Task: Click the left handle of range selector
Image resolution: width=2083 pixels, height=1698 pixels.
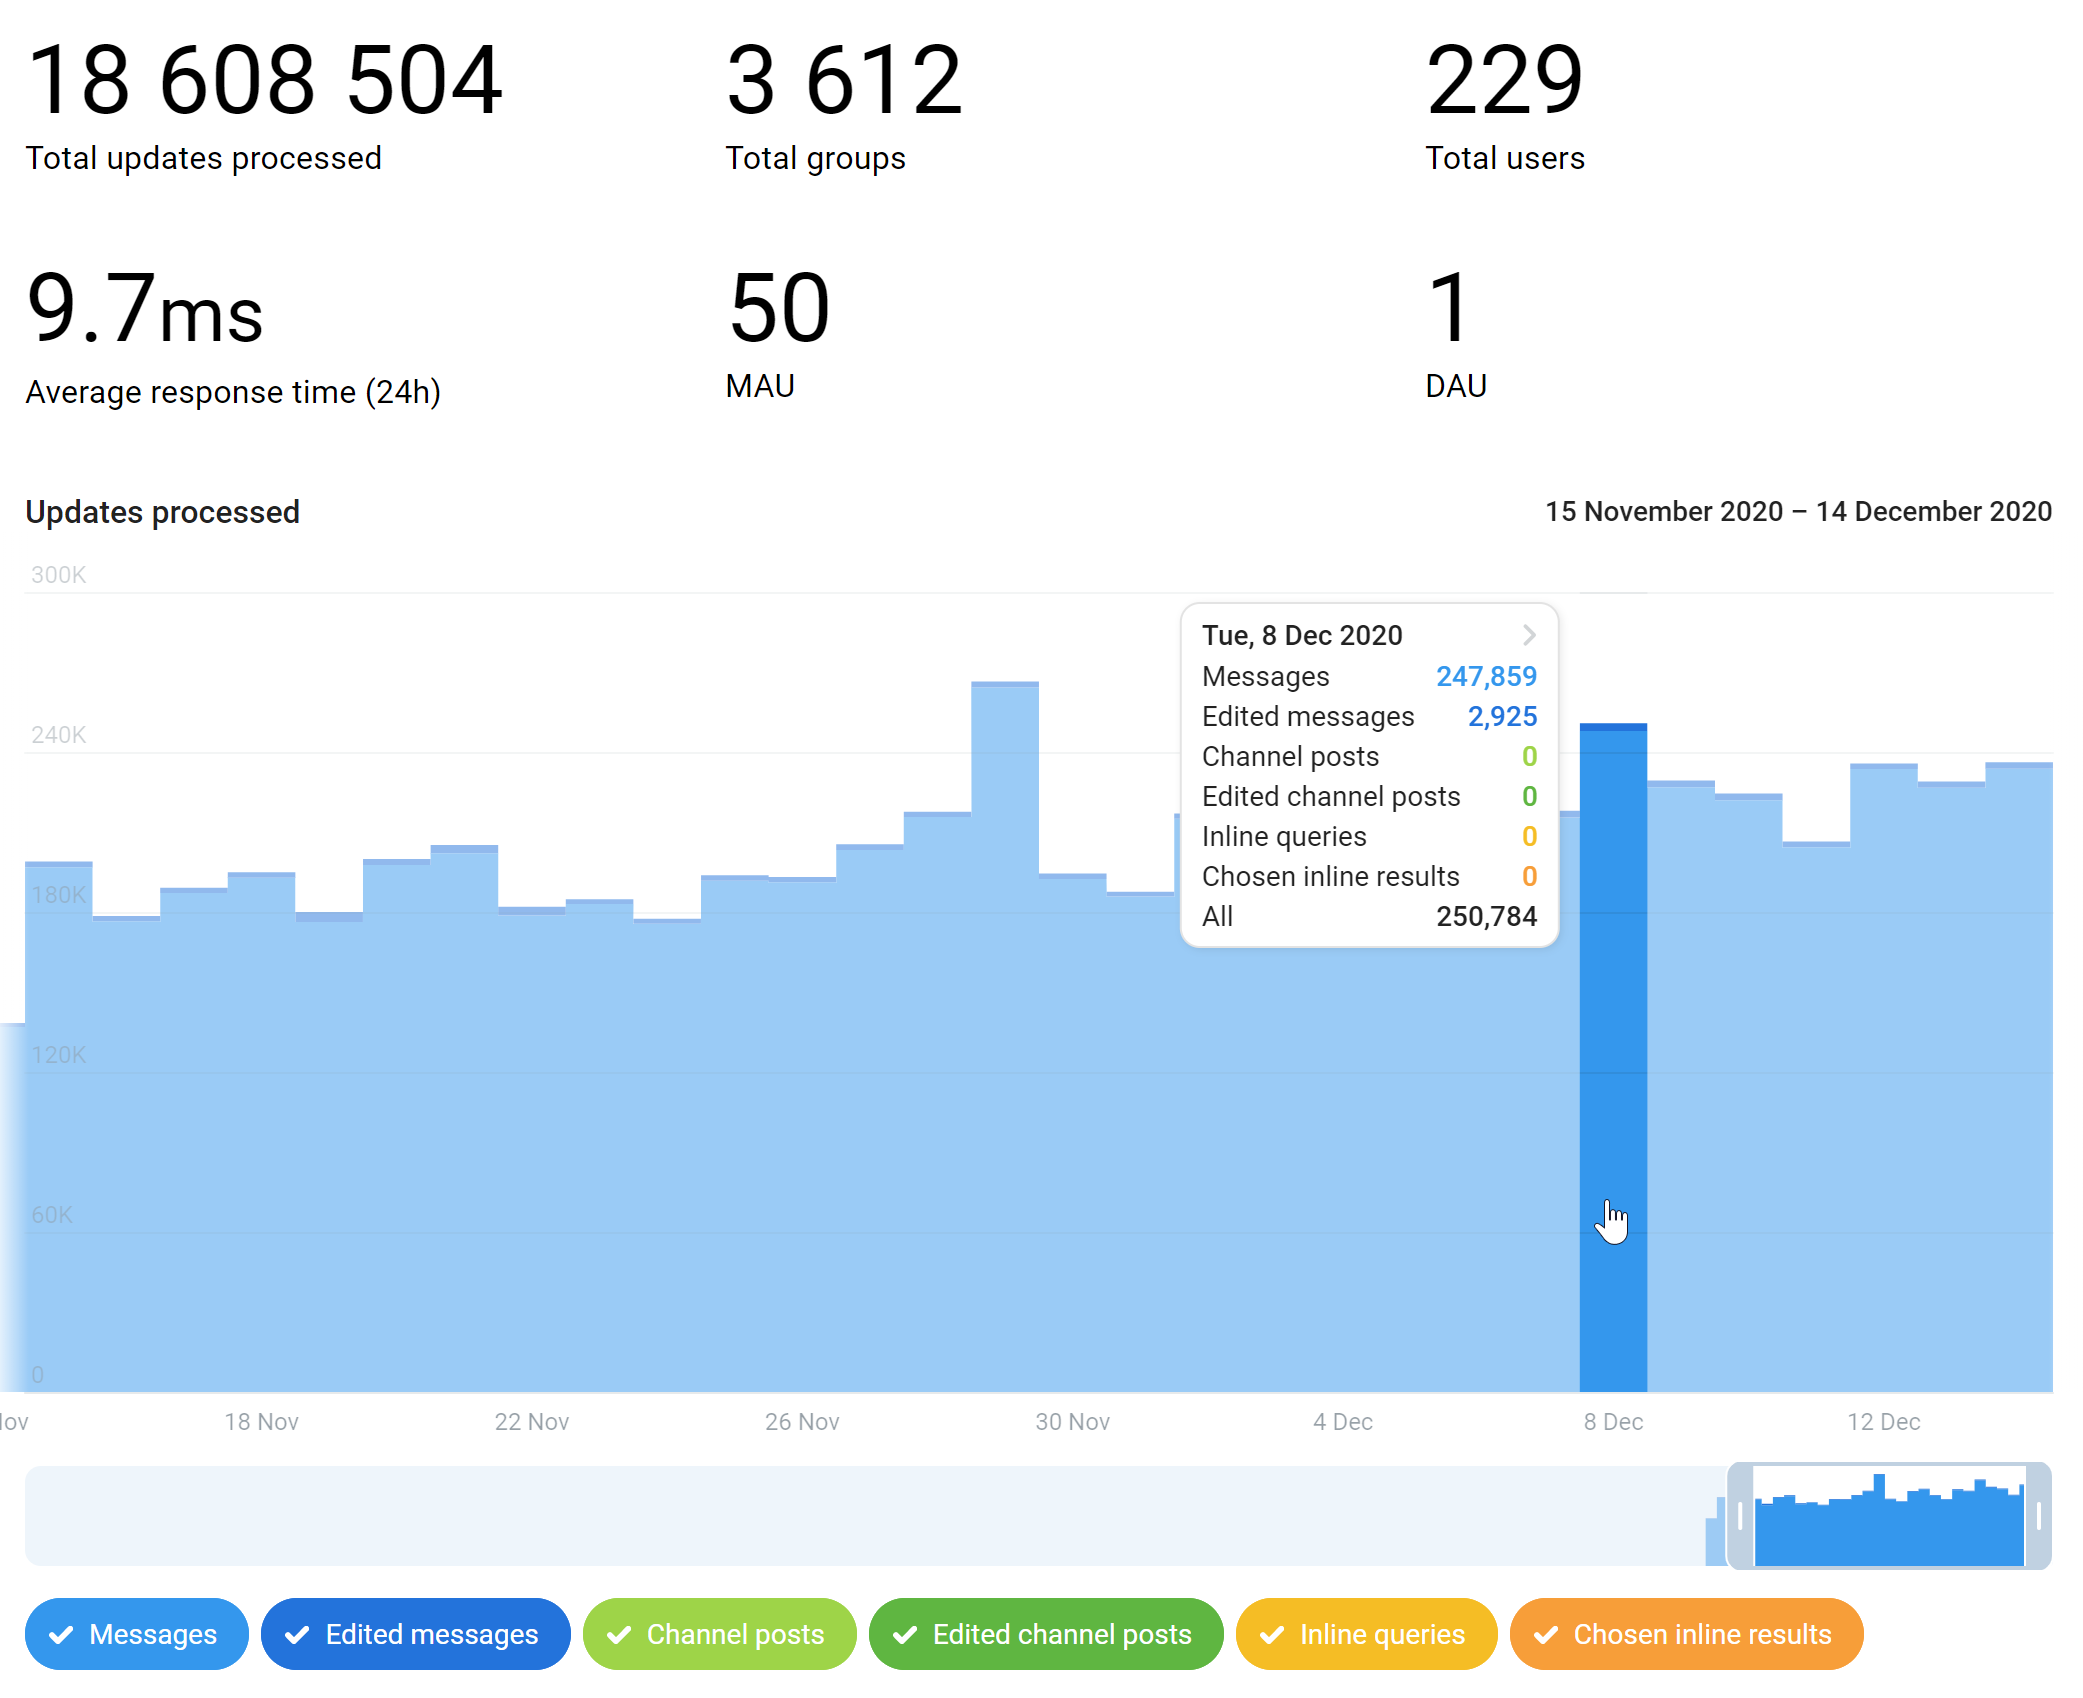Action: [1740, 1516]
